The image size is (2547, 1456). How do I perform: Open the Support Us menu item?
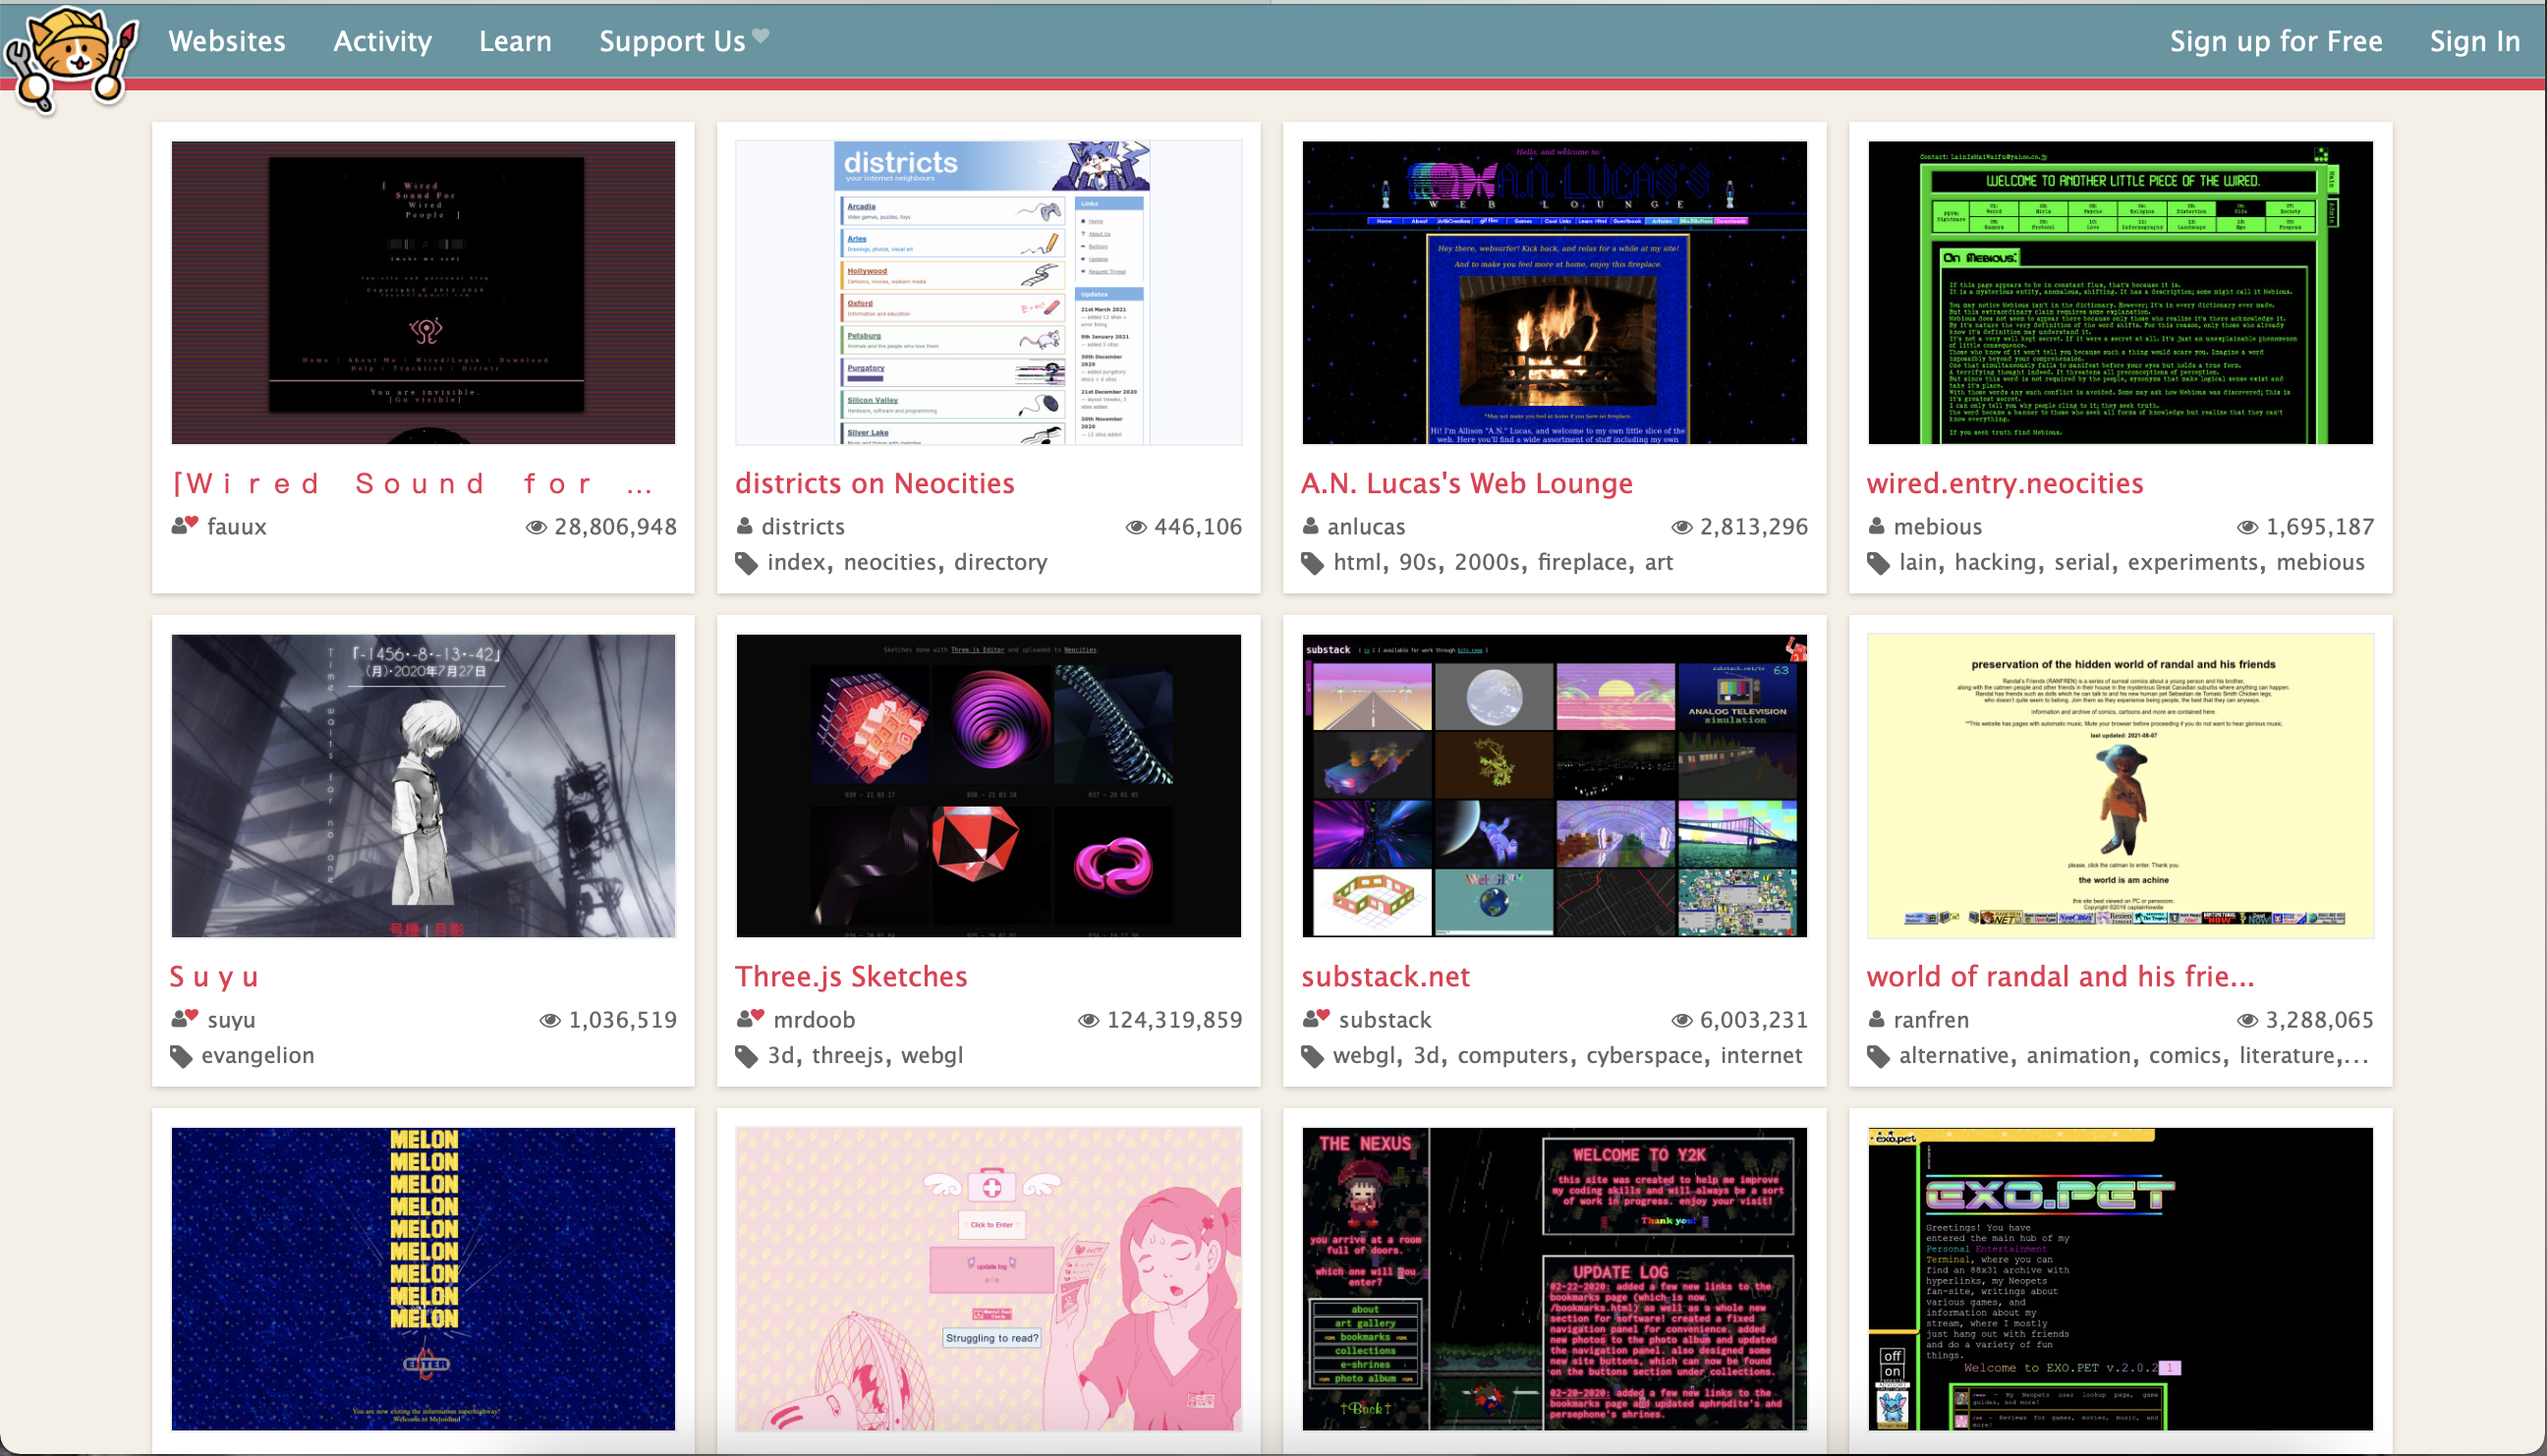(x=672, y=41)
